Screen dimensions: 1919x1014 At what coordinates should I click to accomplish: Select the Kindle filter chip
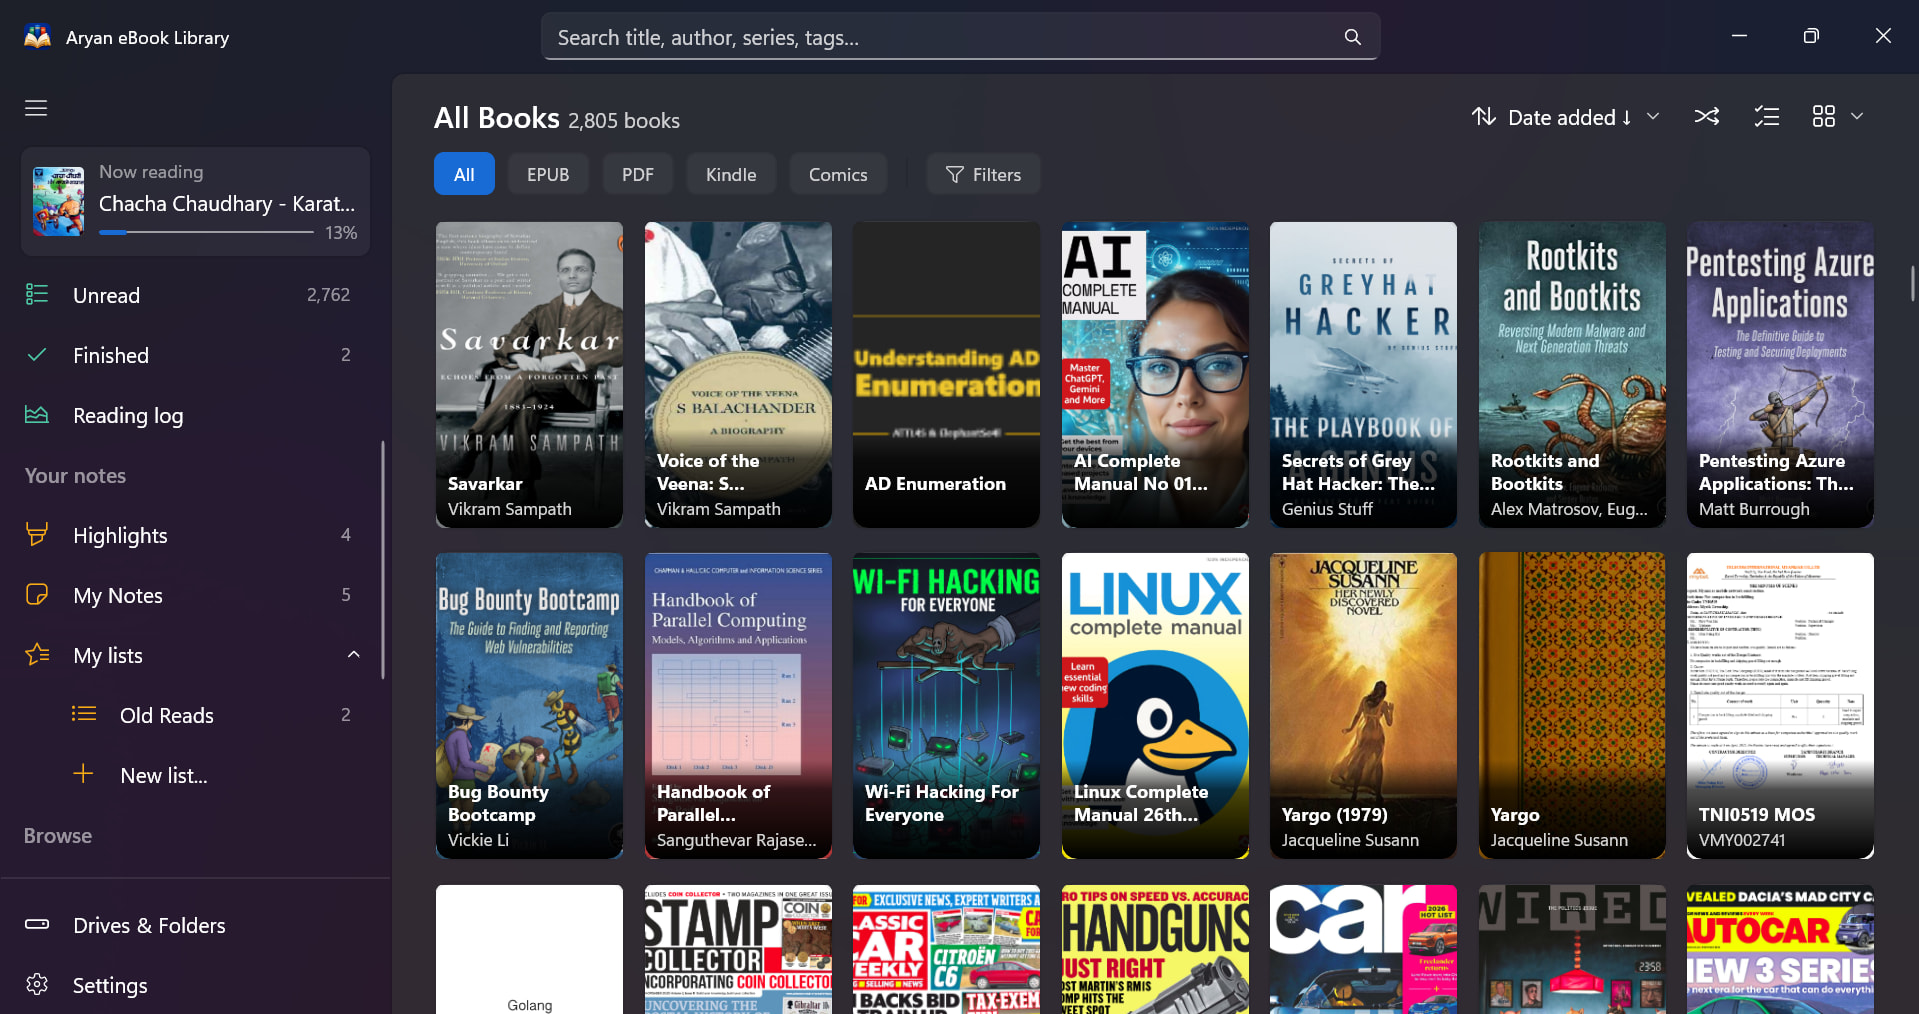731,174
